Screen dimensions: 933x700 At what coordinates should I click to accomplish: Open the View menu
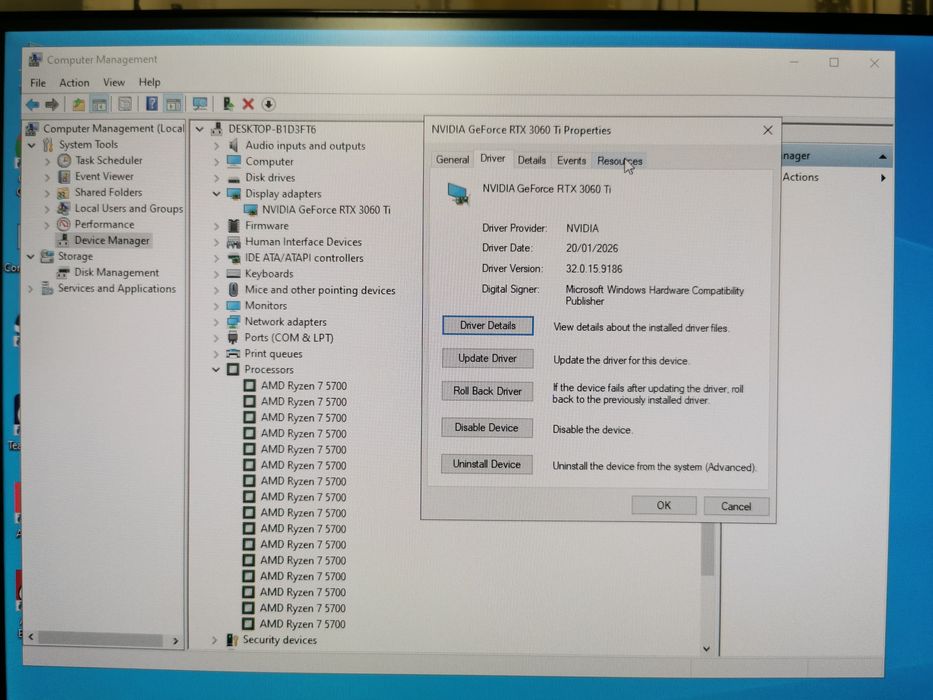(x=114, y=83)
